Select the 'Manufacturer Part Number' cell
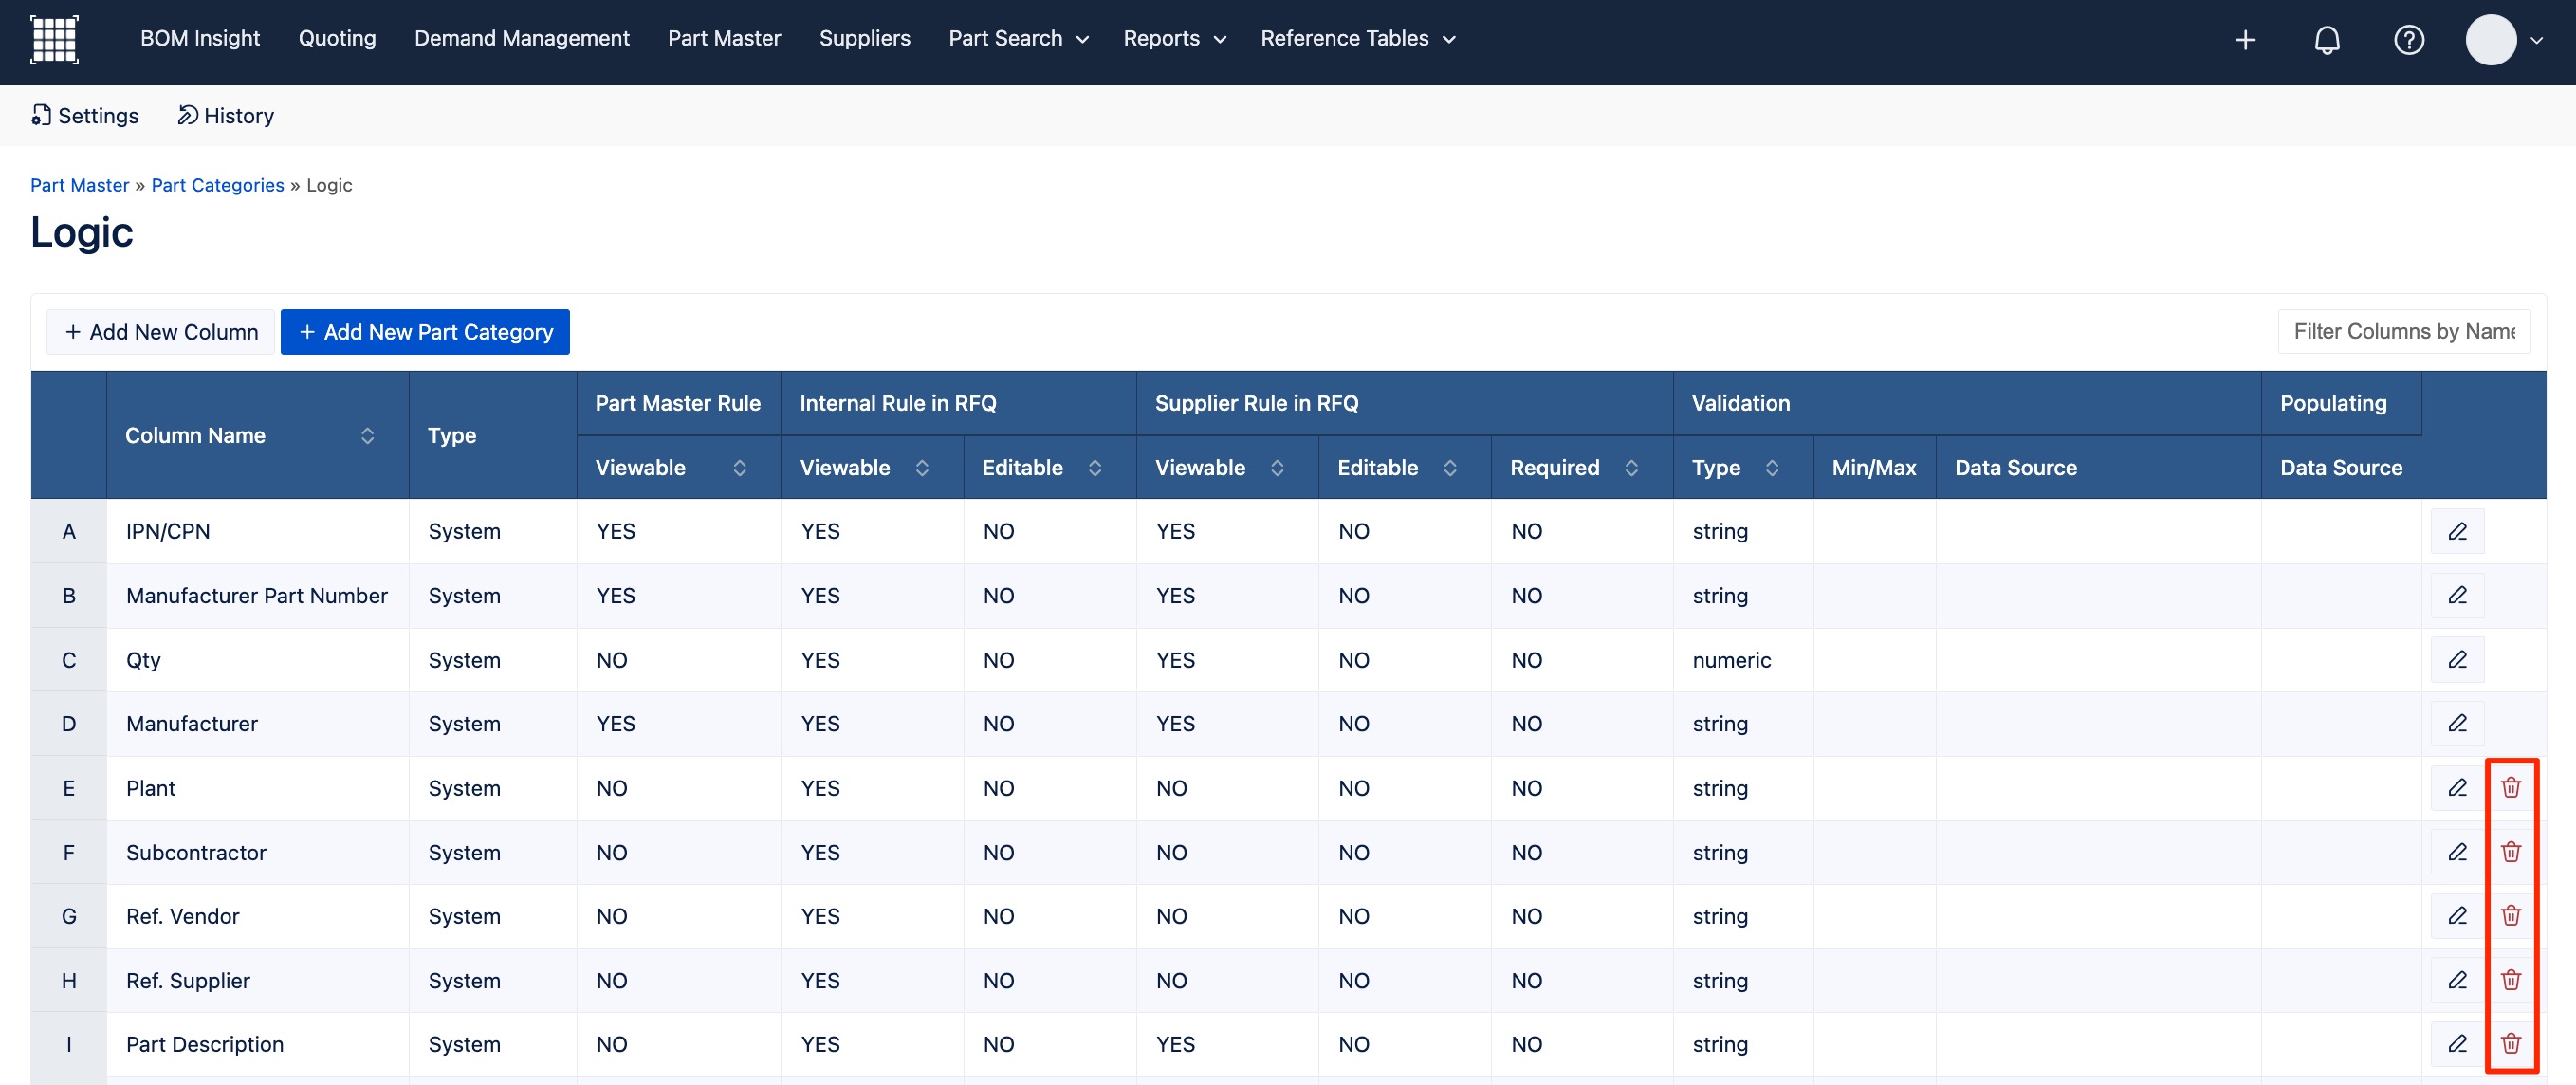This screenshot has width=2576, height=1085. [x=256, y=596]
